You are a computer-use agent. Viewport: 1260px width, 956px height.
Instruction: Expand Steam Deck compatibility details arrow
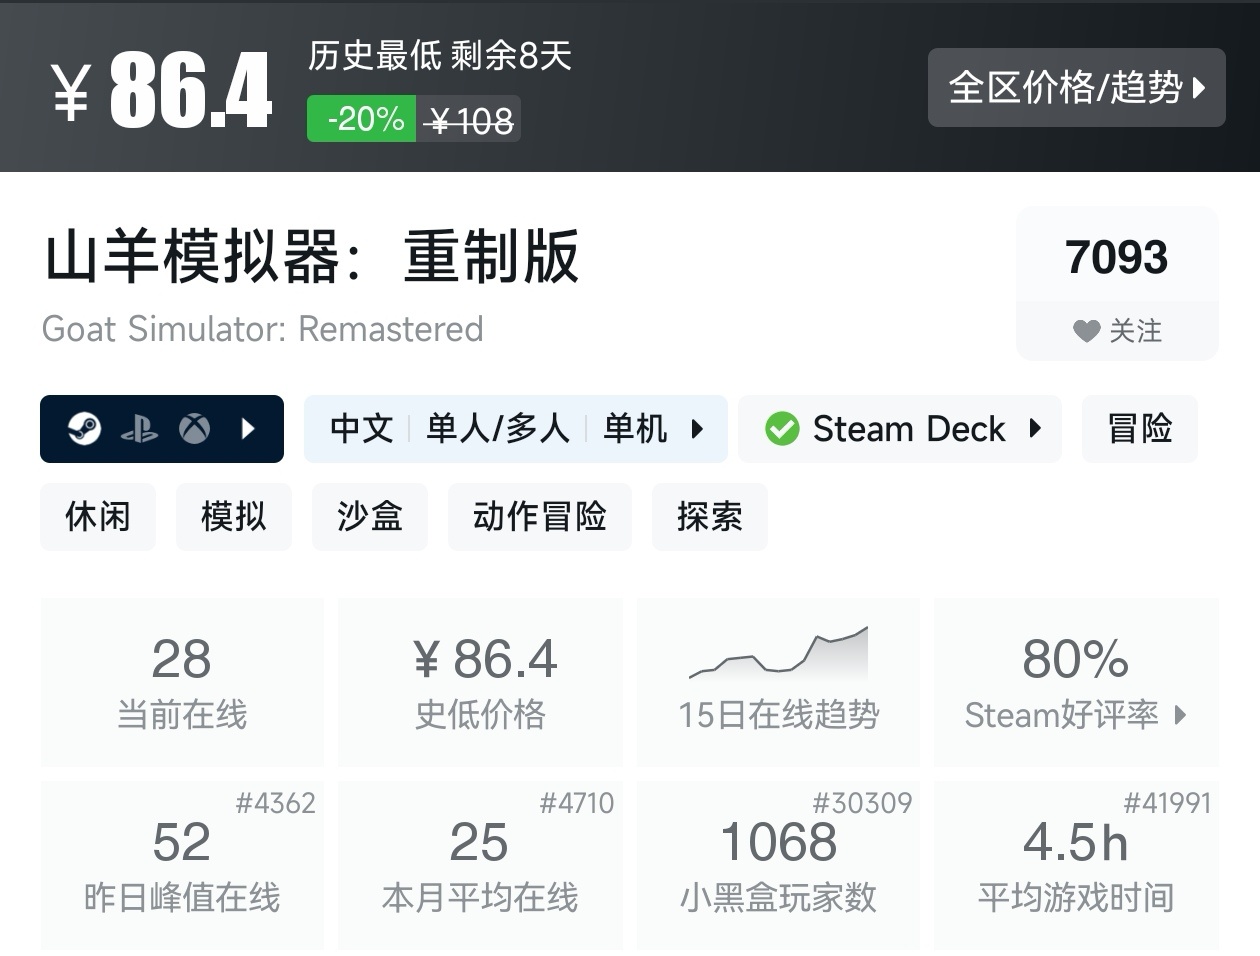coord(1035,429)
